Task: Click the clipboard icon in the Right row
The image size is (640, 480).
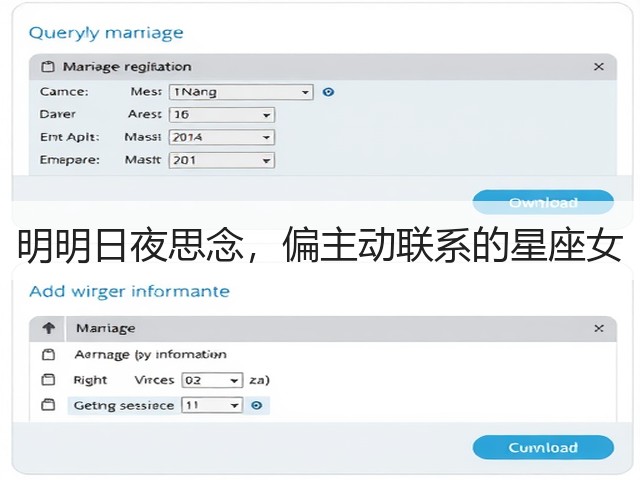Action: [x=48, y=380]
